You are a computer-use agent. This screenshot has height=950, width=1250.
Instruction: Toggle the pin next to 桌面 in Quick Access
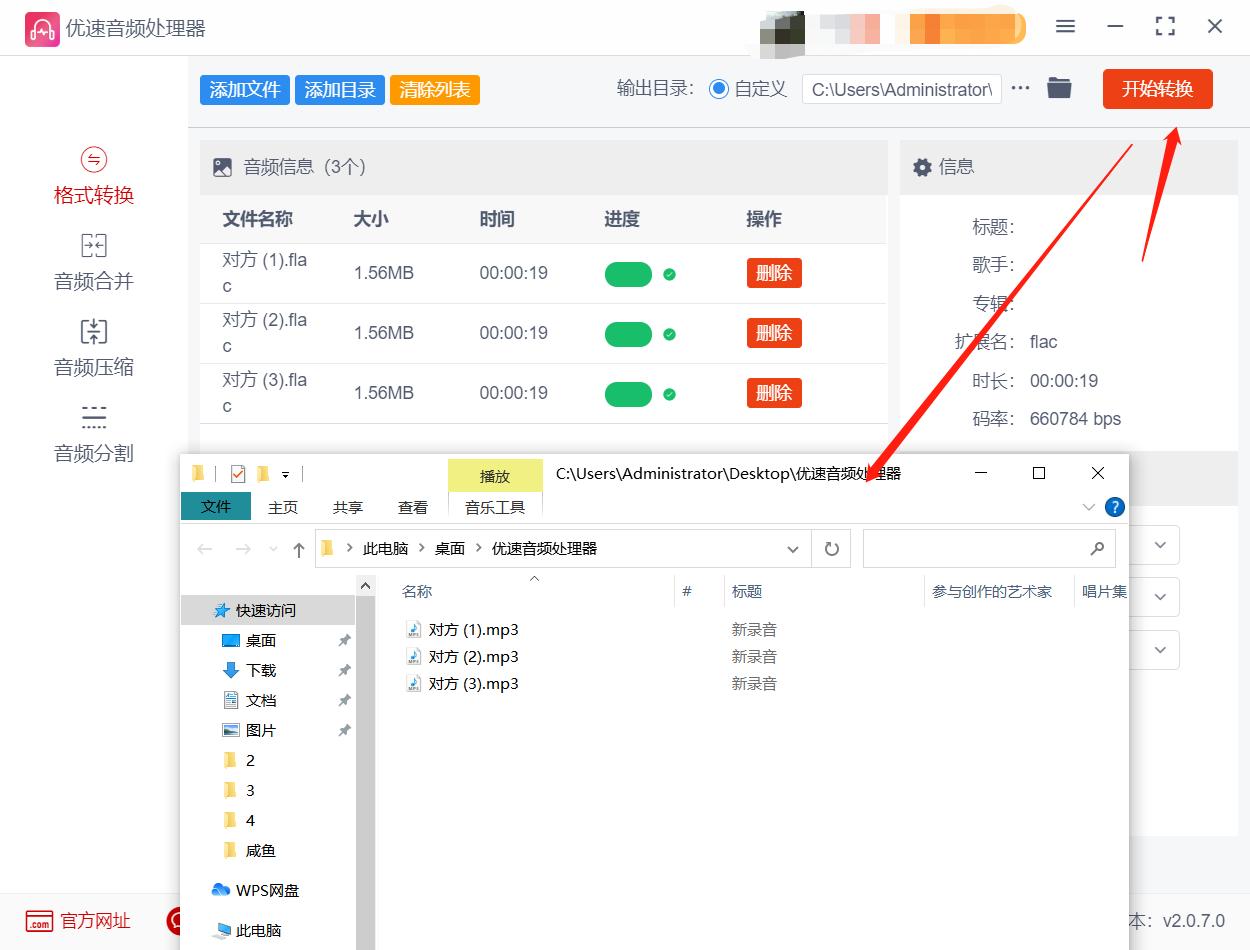click(x=345, y=639)
